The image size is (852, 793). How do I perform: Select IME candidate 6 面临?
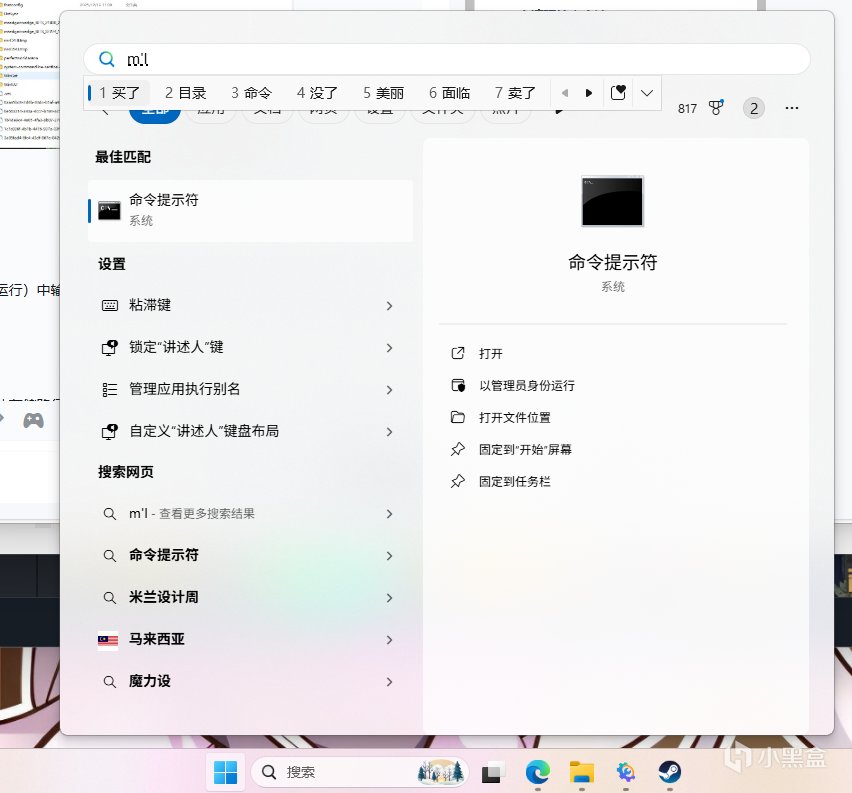[449, 93]
